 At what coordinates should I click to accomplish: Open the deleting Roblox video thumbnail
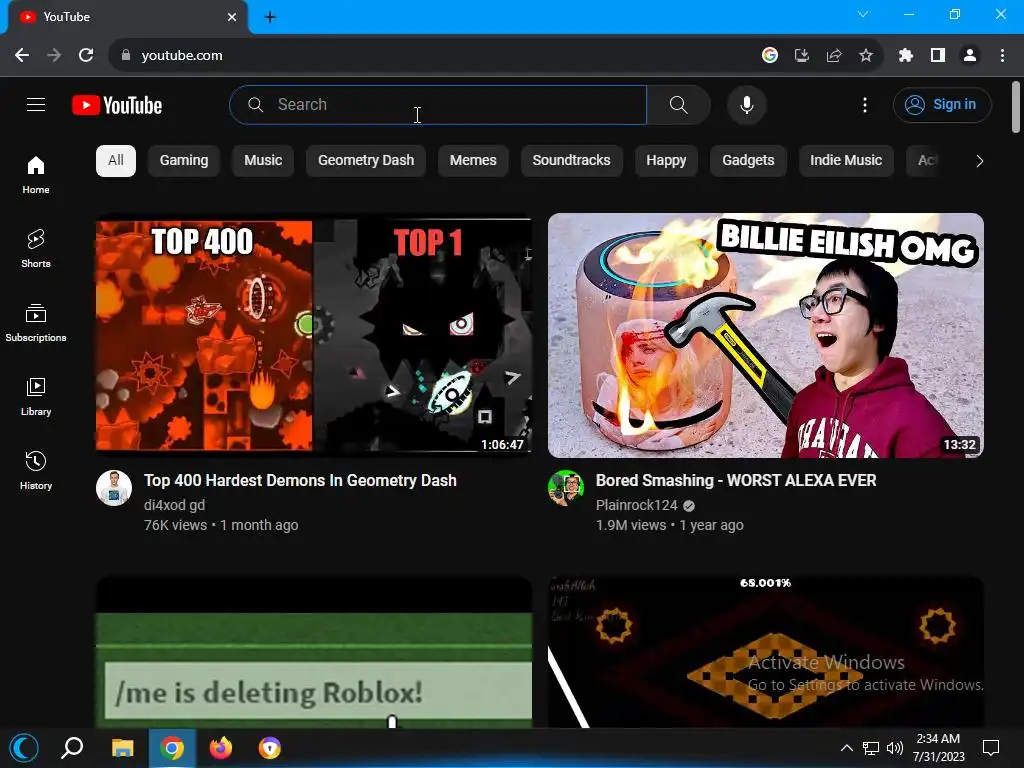point(313,652)
